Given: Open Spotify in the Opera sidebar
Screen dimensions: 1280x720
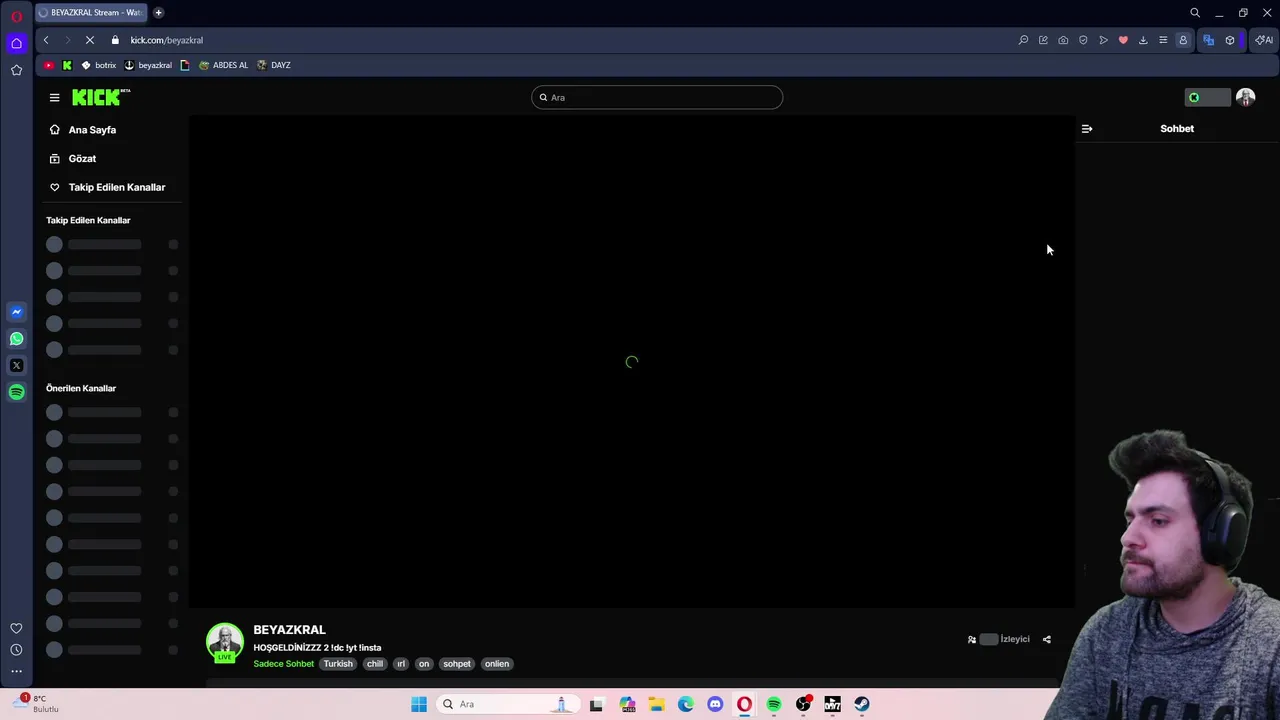Looking at the screenshot, I should click(16, 392).
